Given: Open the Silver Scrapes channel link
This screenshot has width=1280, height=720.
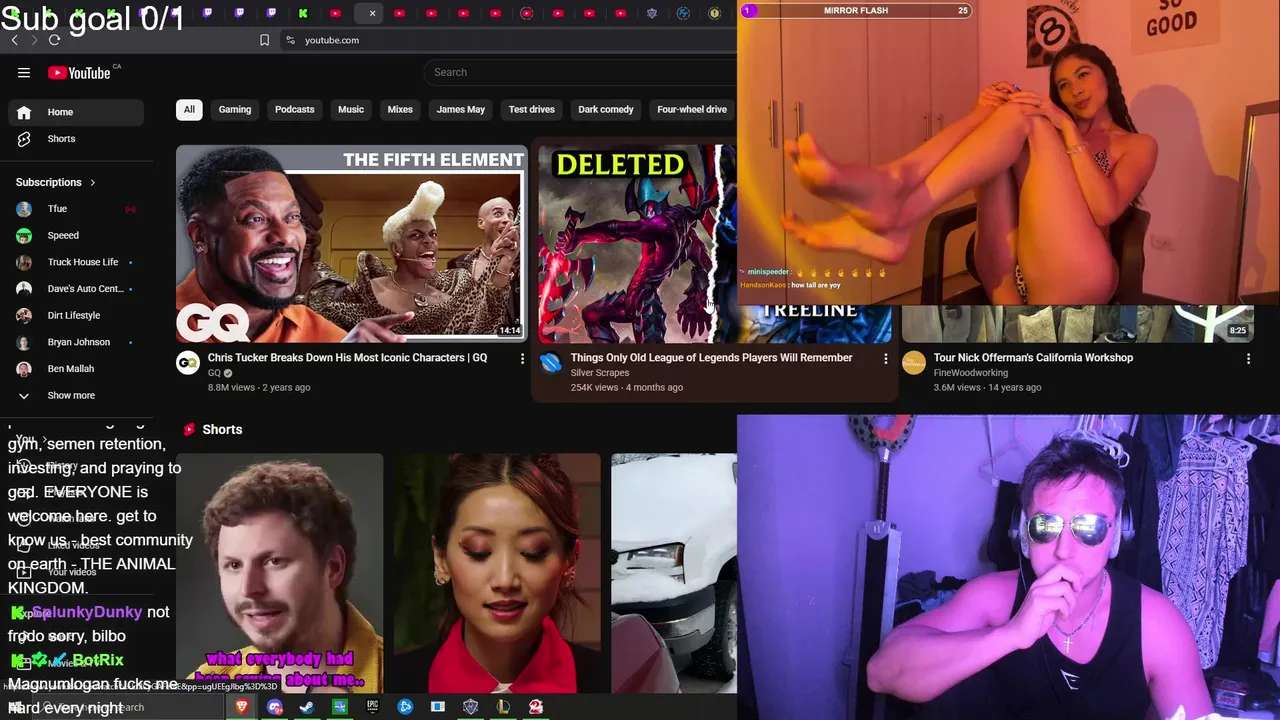Looking at the screenshot, I should (x=599, y=373).
